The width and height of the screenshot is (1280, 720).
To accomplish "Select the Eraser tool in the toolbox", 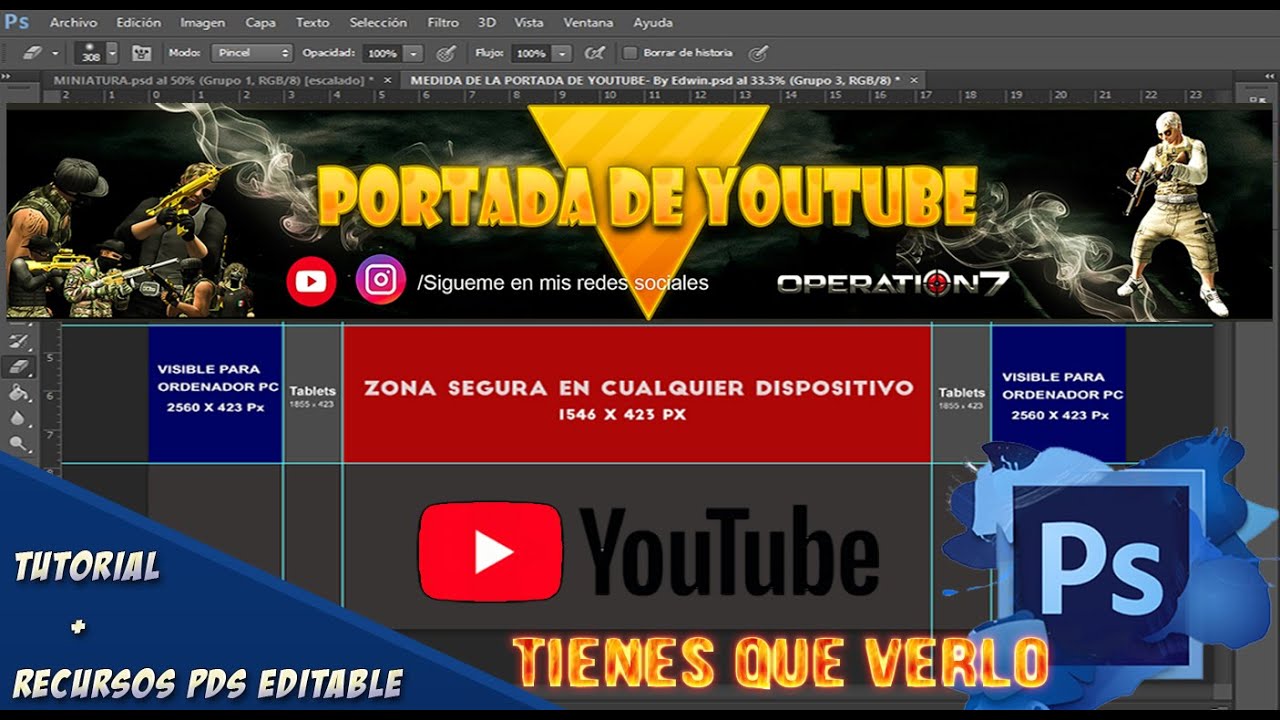I will coord(20,368).
